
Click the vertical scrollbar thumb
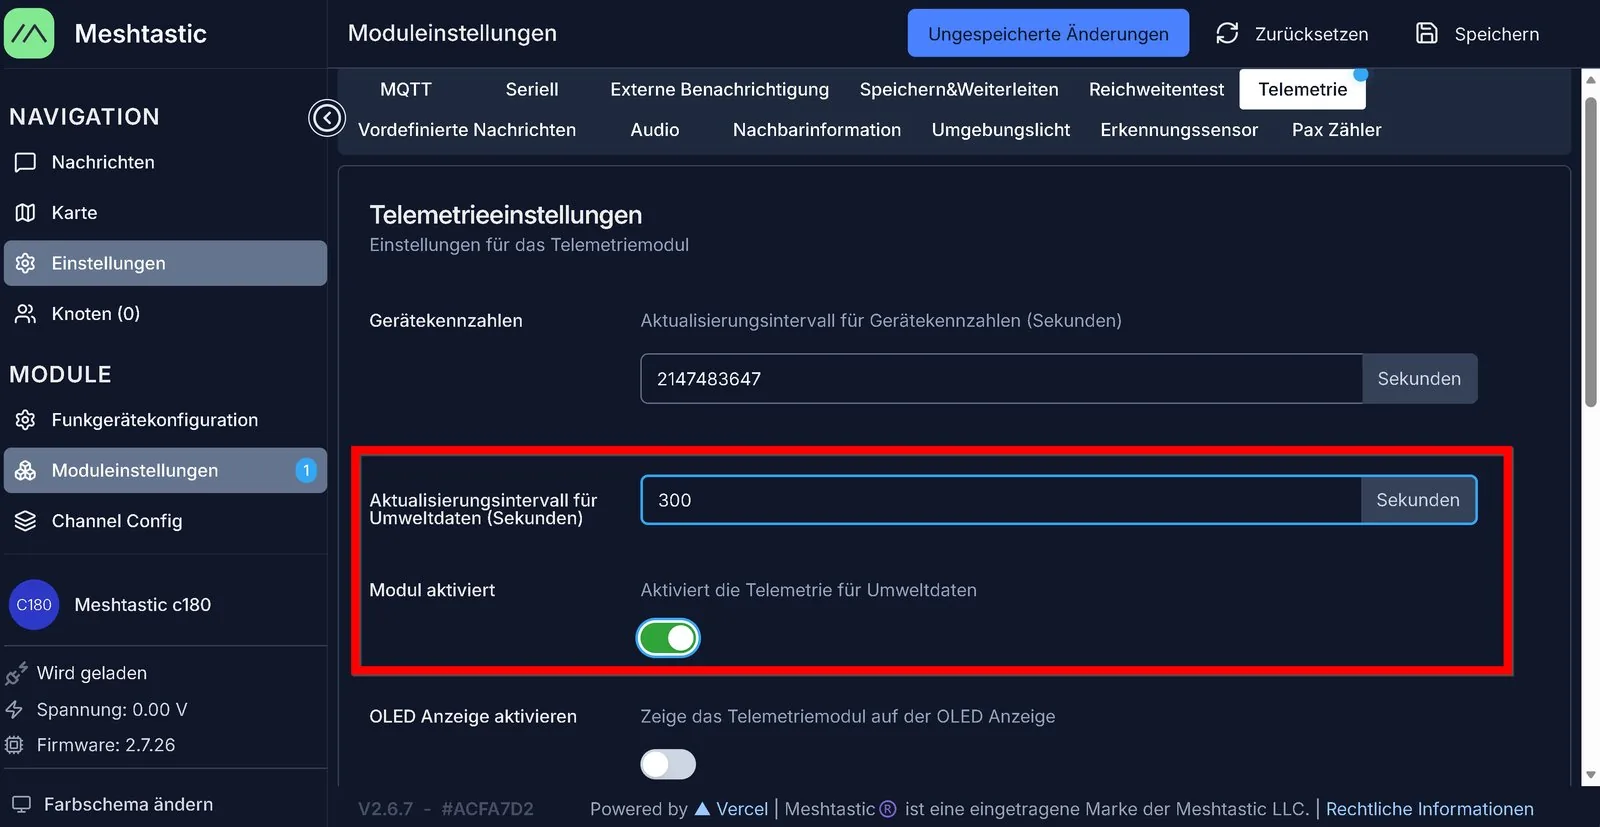point(1591,250)
